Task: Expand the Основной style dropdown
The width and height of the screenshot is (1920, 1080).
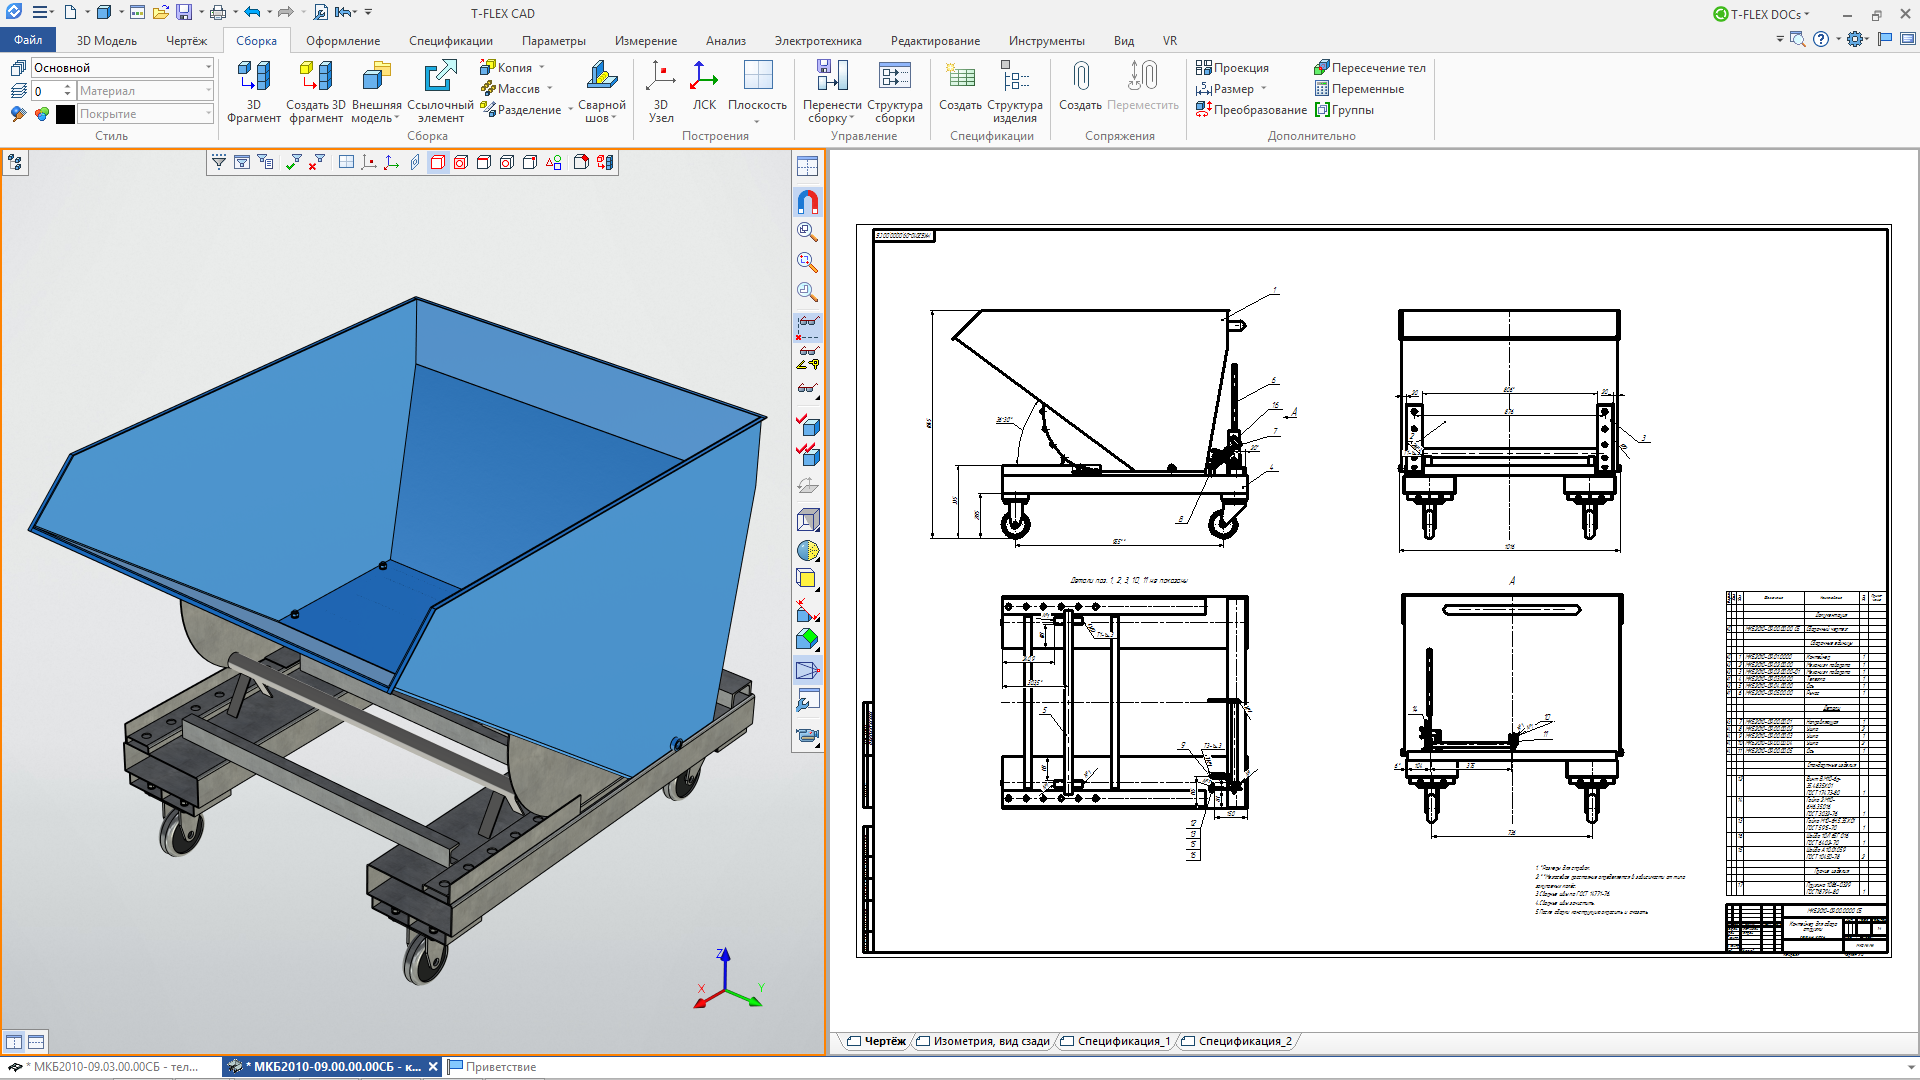Action: [x=208, y=67]
